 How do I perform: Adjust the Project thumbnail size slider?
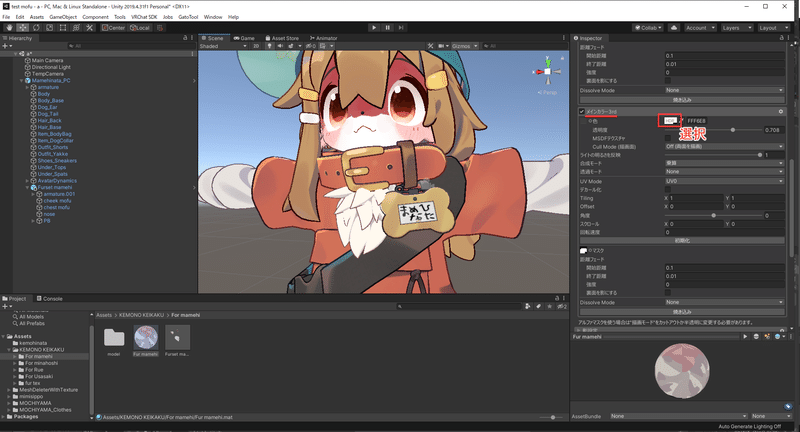(x=549, y=417)
